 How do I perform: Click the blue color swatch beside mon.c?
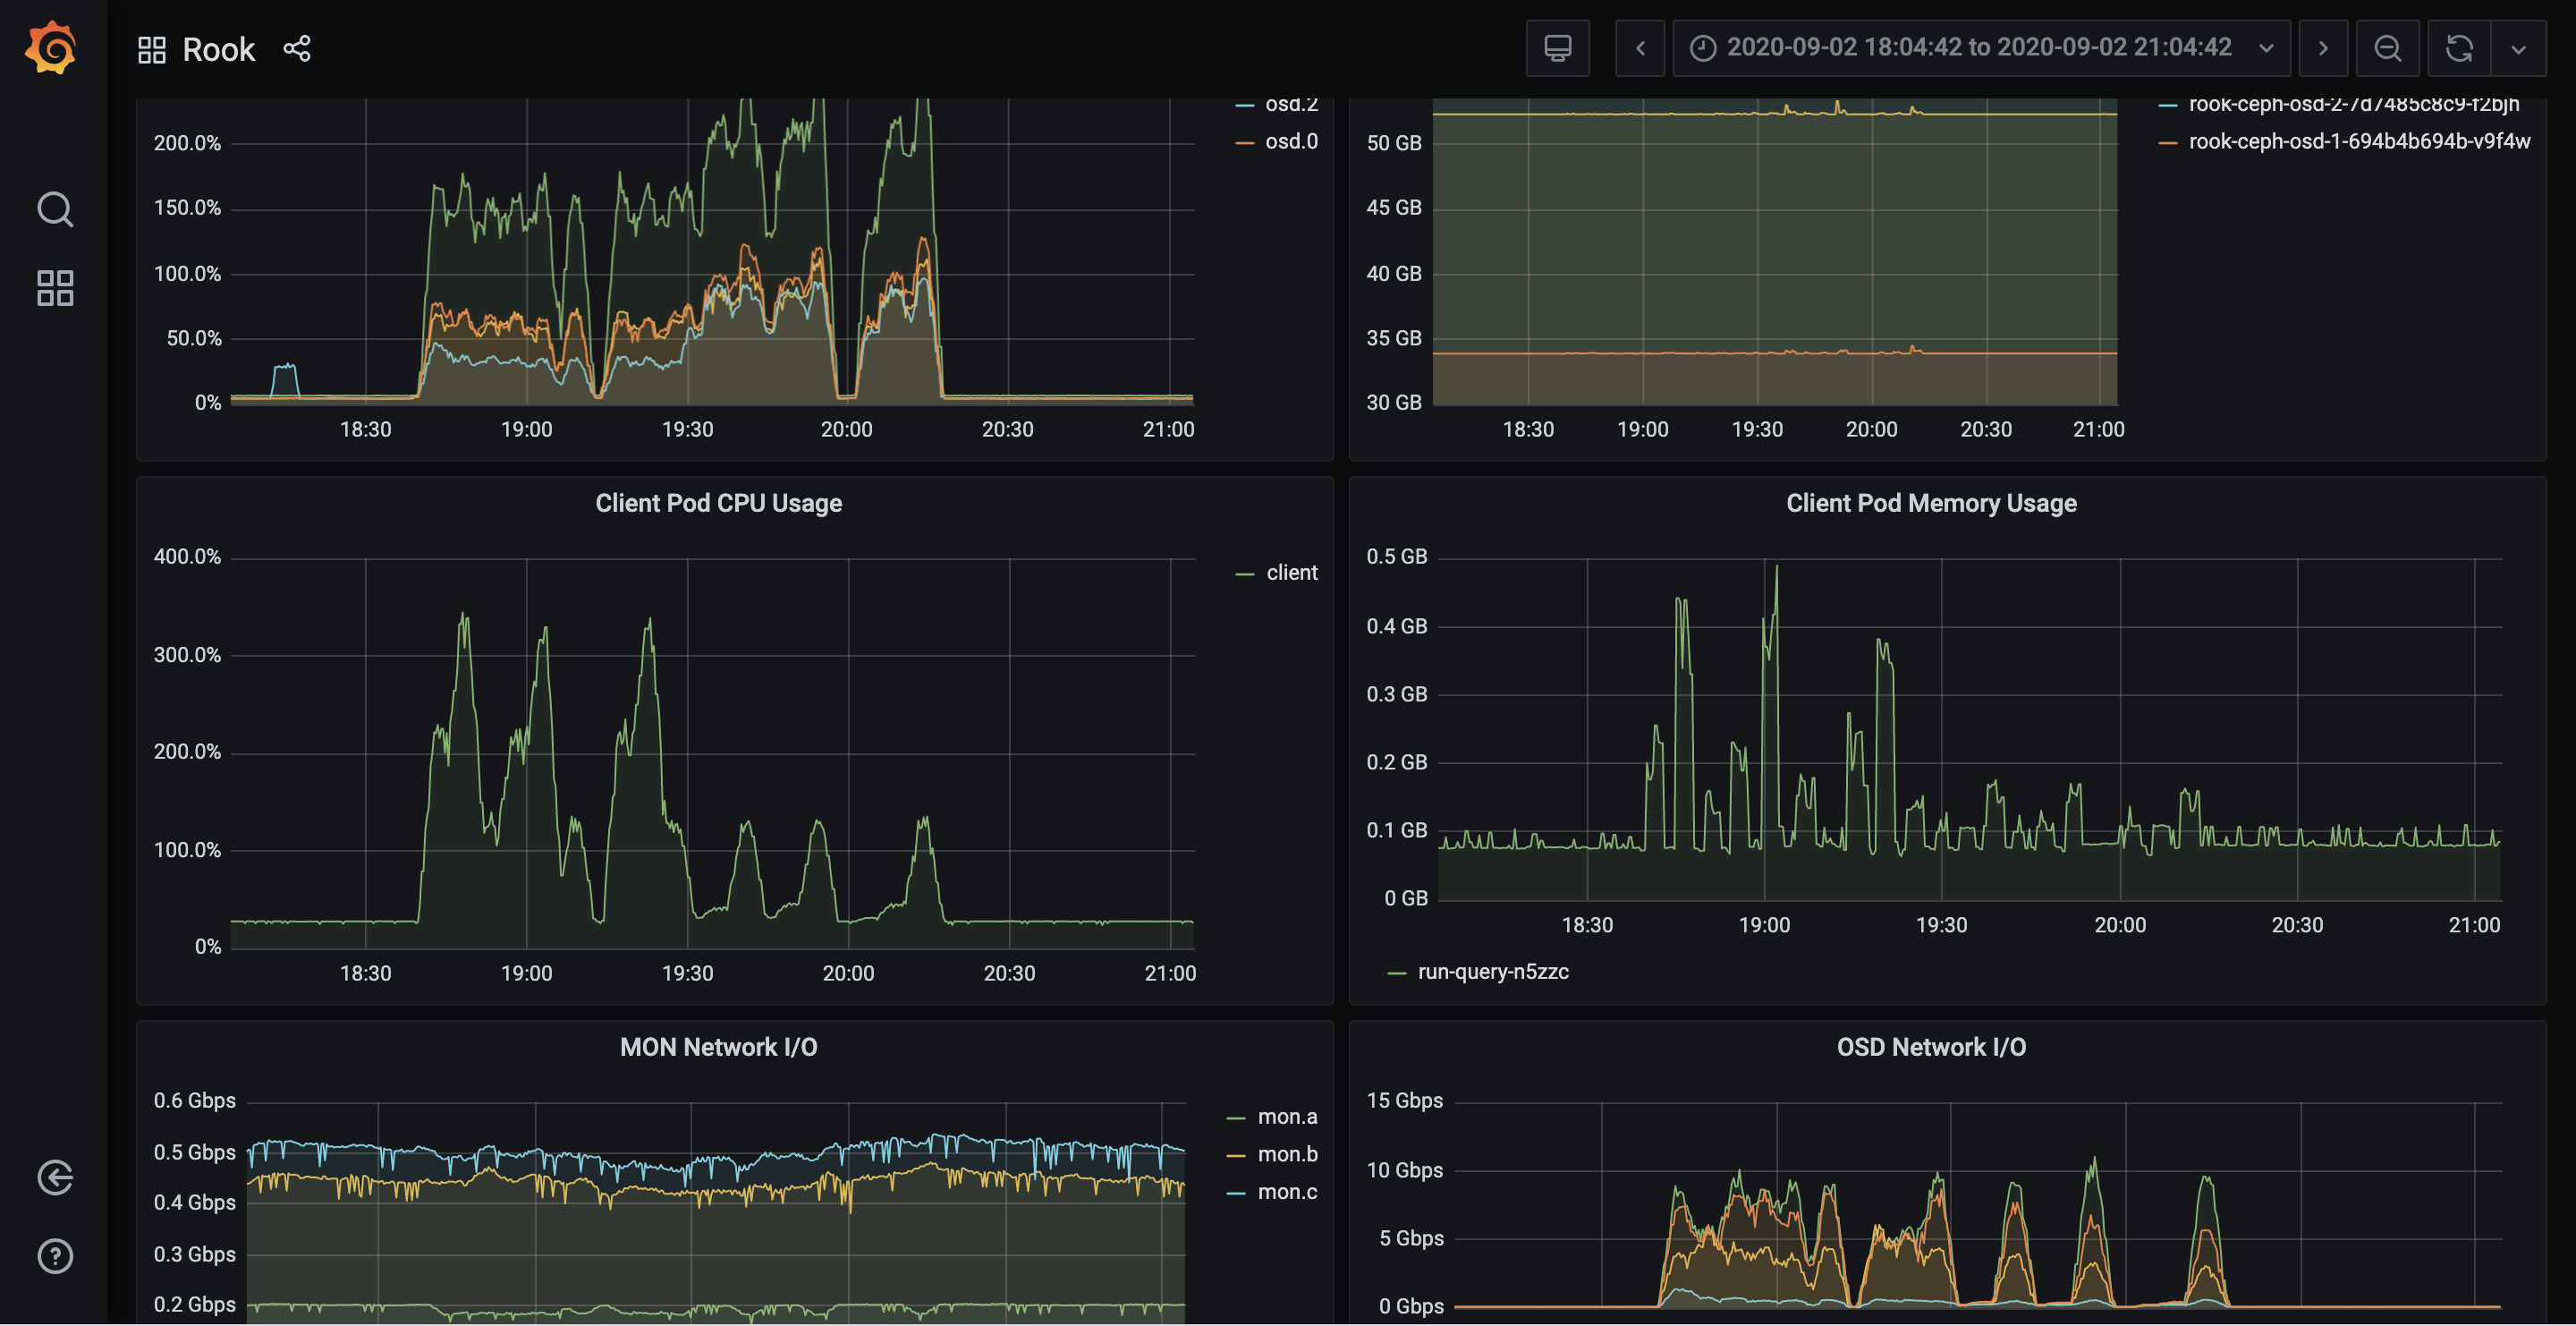[1236, 1193]
